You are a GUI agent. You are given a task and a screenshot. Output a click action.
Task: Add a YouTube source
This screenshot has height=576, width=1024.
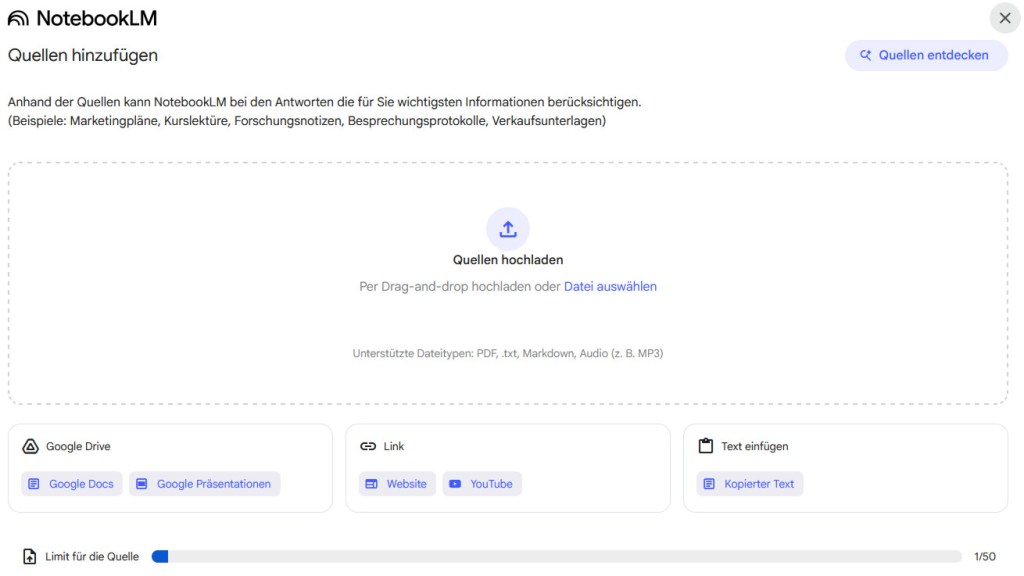tap(482, 484)
